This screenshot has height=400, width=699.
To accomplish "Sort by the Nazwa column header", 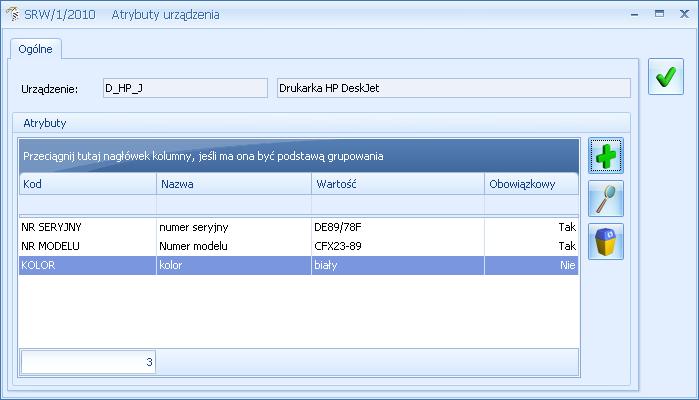I will tap(234, 184).
